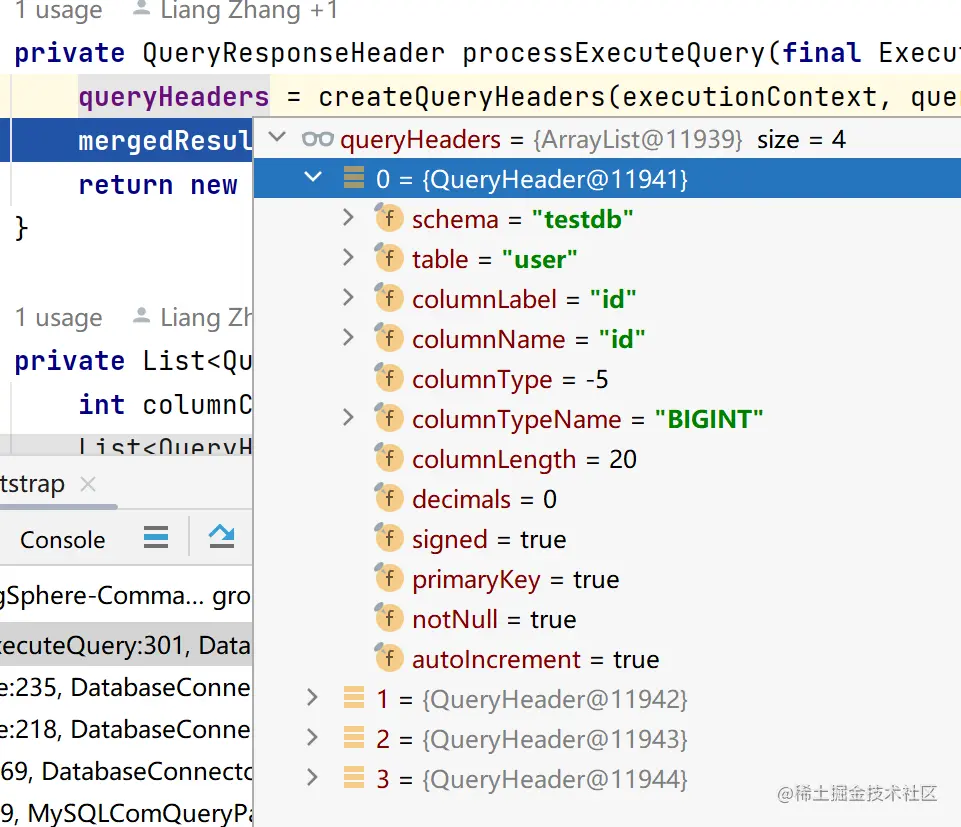Click the 'return new' code line

click(x=158, y=185)
